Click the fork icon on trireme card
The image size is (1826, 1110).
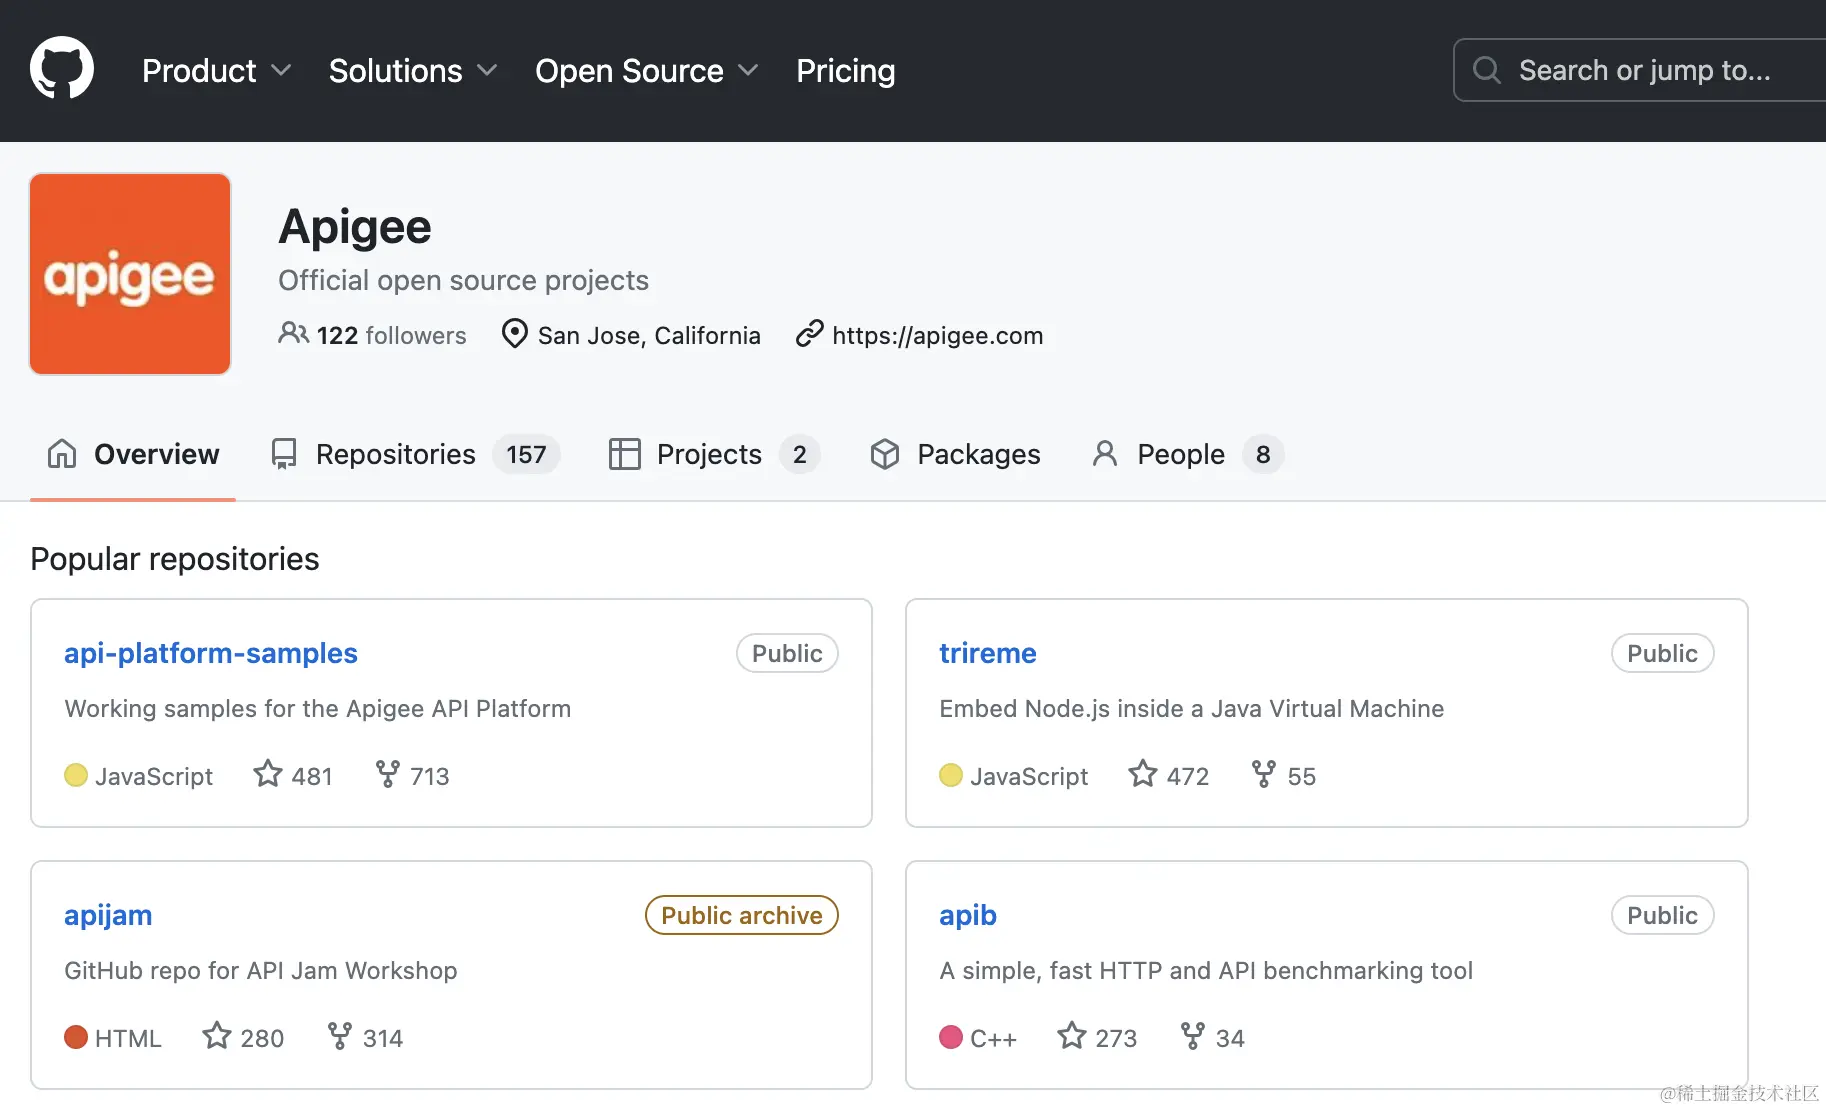point(1264,774)
